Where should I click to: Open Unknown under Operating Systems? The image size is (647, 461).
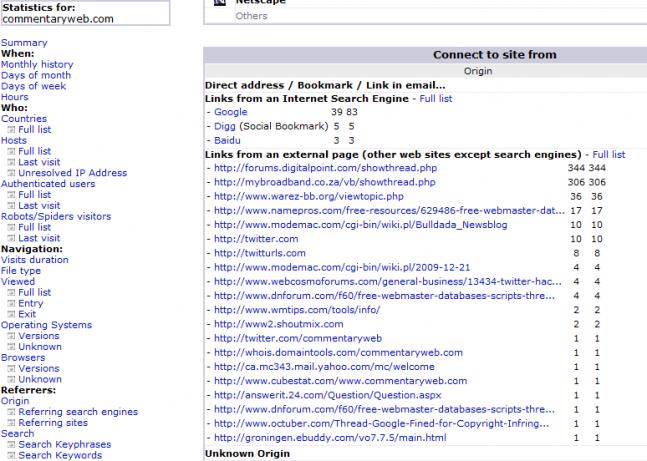coord(40,347)
